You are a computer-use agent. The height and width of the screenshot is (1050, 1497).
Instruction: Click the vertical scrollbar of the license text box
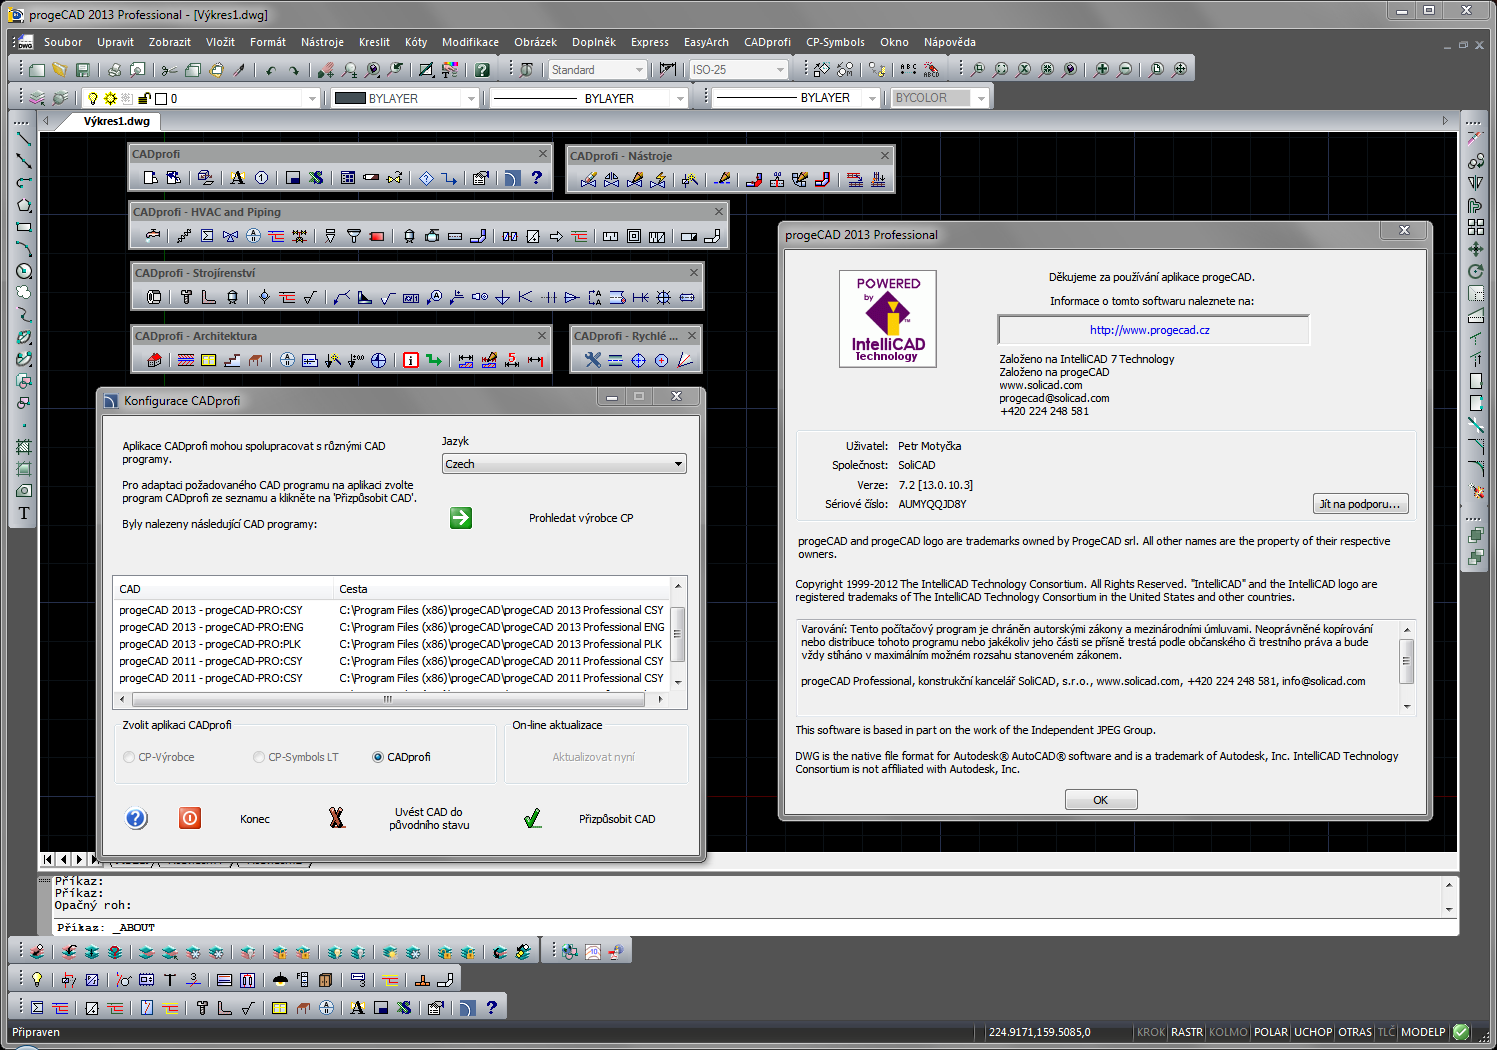pos(1407,668)
